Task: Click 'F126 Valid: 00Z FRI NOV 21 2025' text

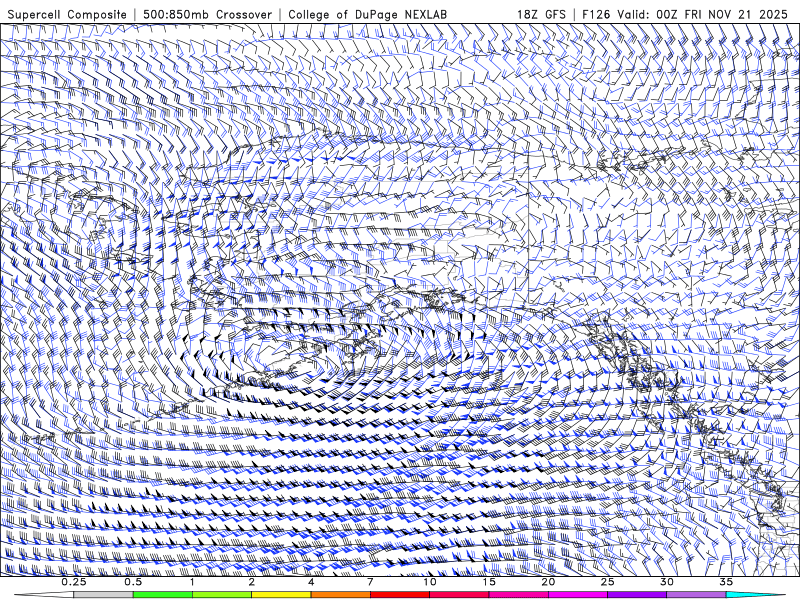Action: (x=685, y=14)
